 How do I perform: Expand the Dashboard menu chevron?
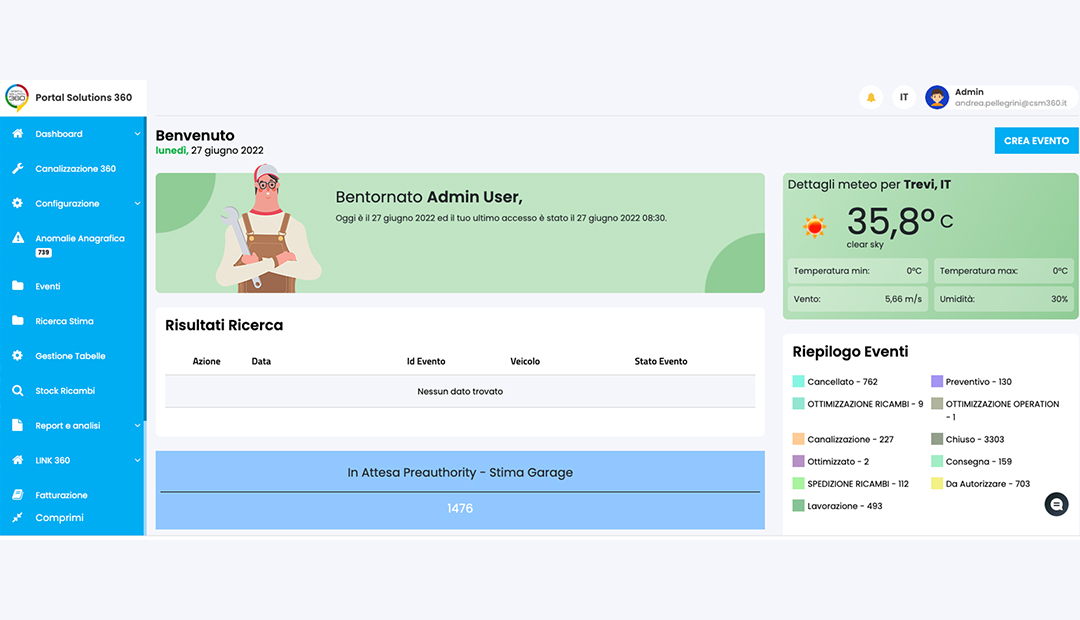[x=137, y=134]
